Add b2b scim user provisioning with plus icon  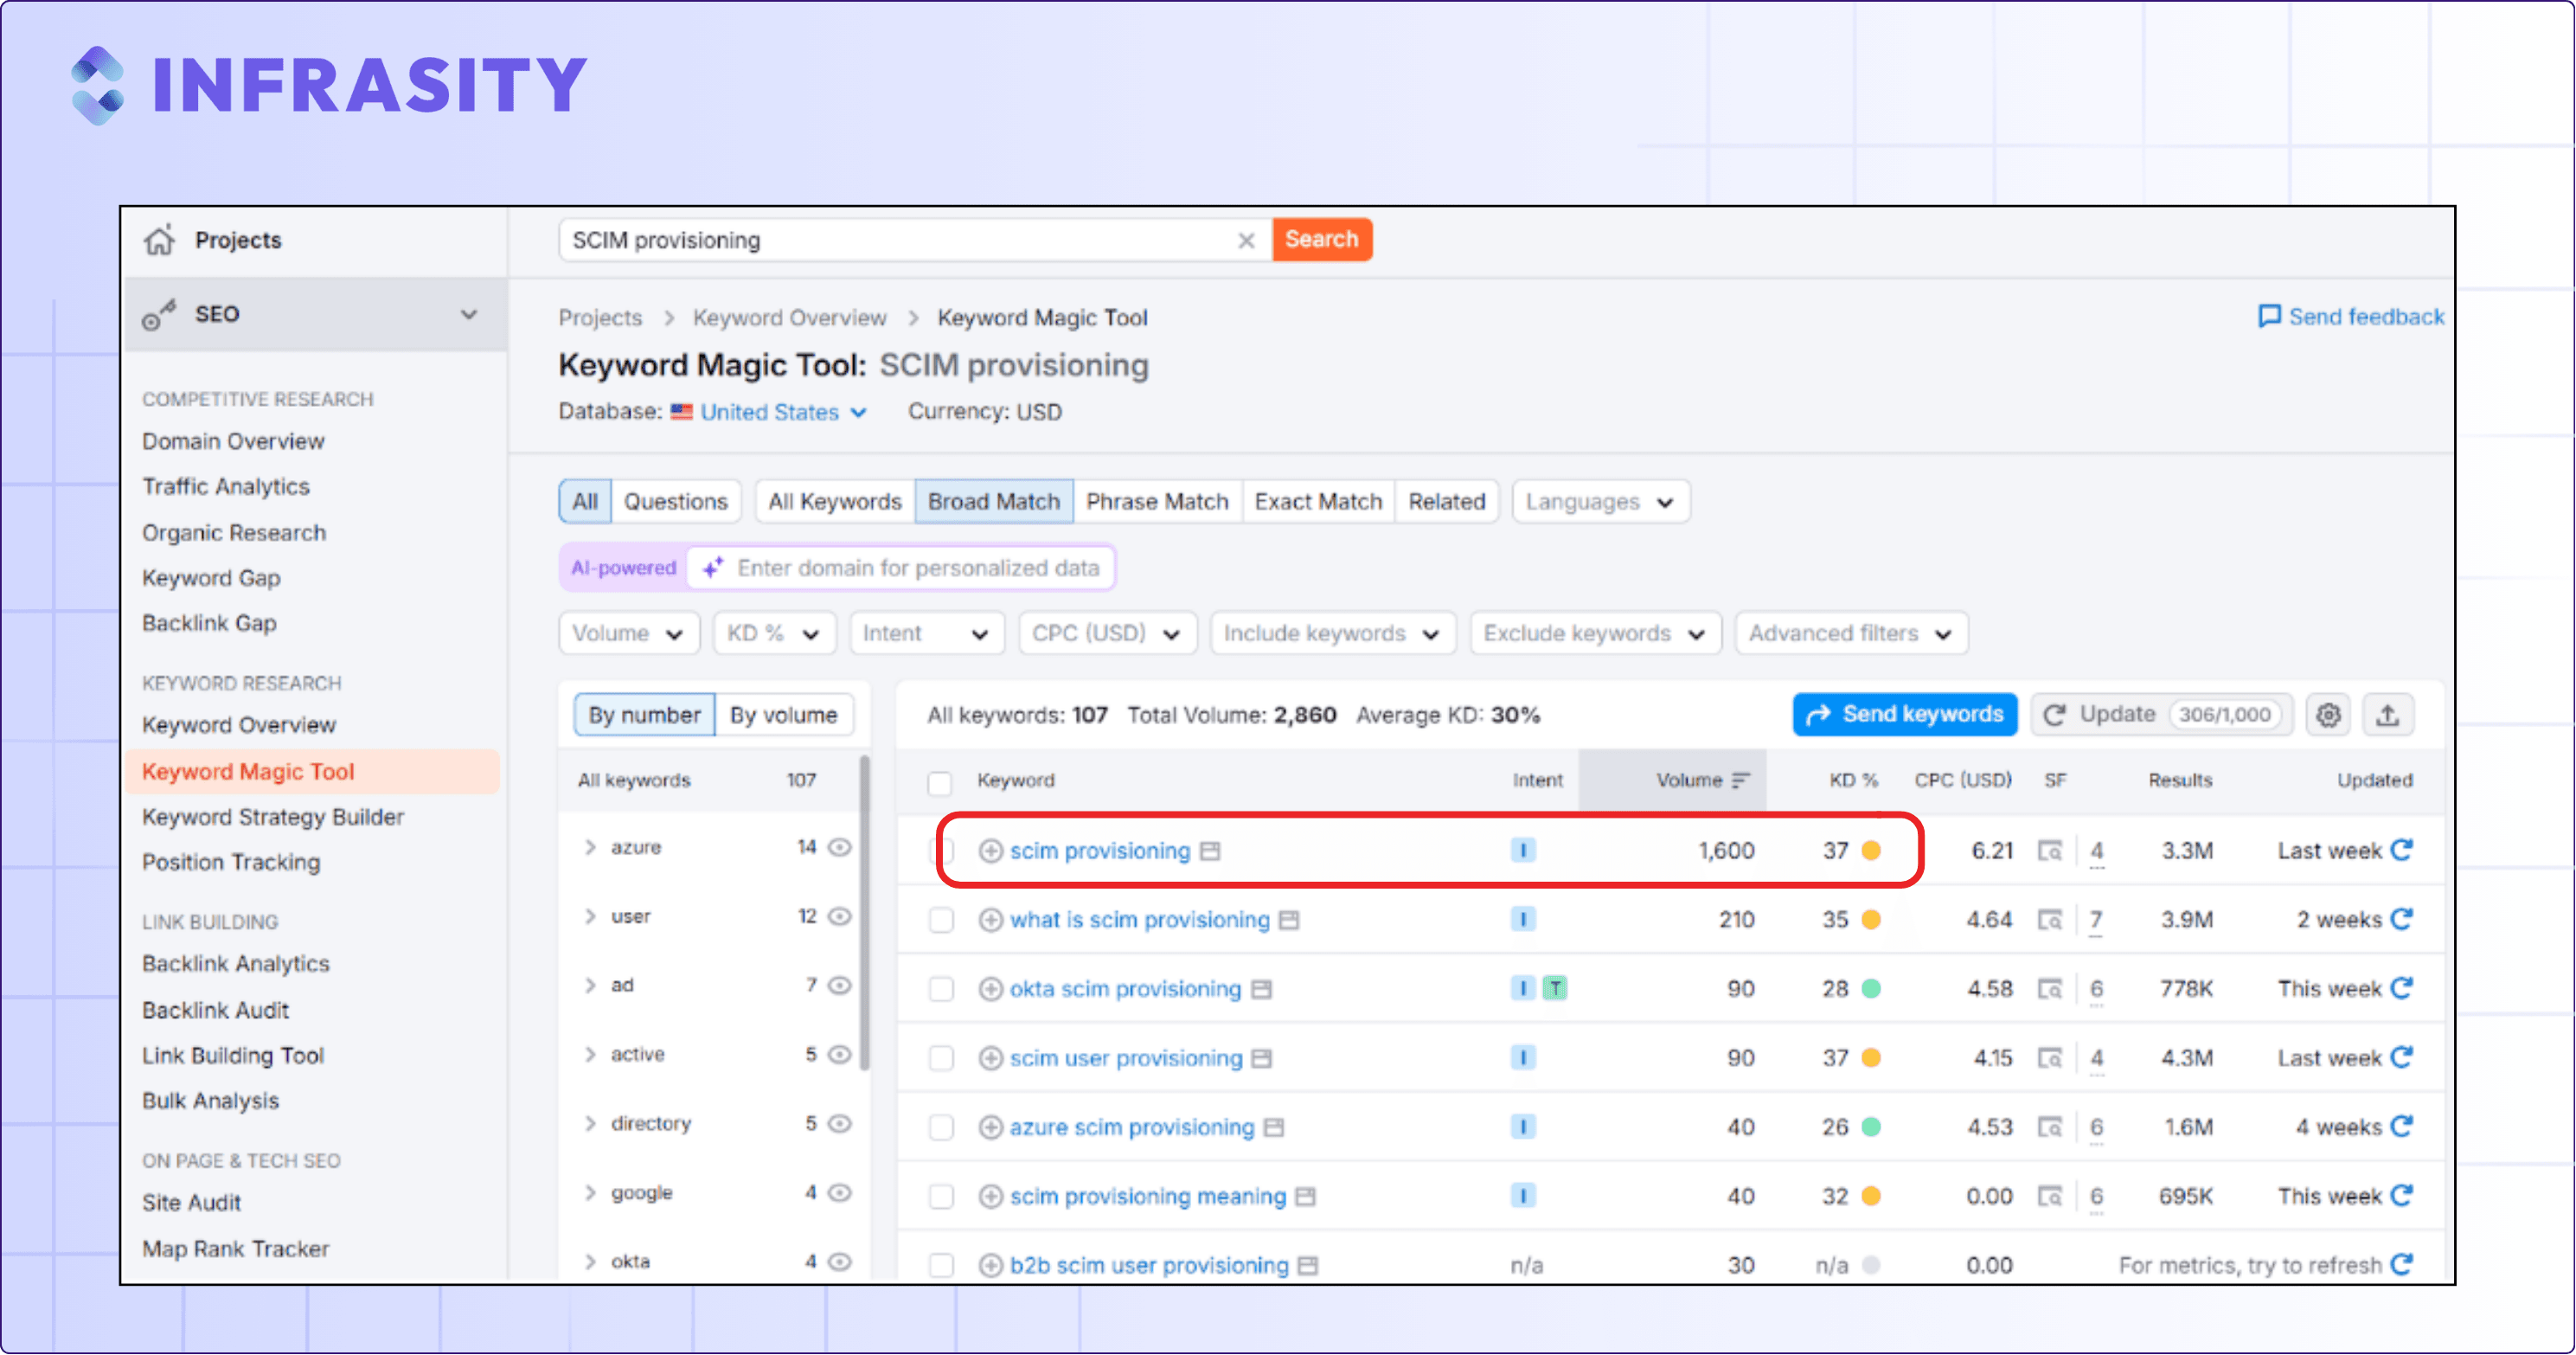(990, 1265)
